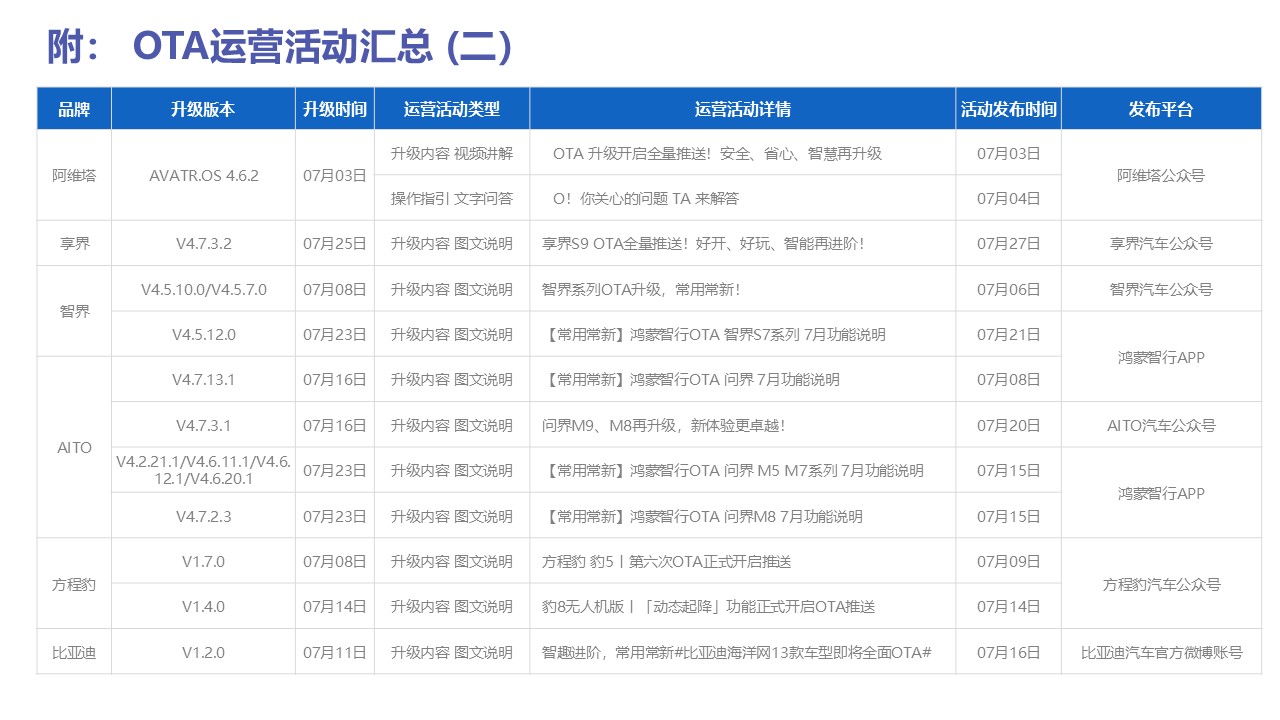The width and height of the screenshot is (1280, 720).
Task: Click the V1.2.0 version cell
Action: (203, 652)
